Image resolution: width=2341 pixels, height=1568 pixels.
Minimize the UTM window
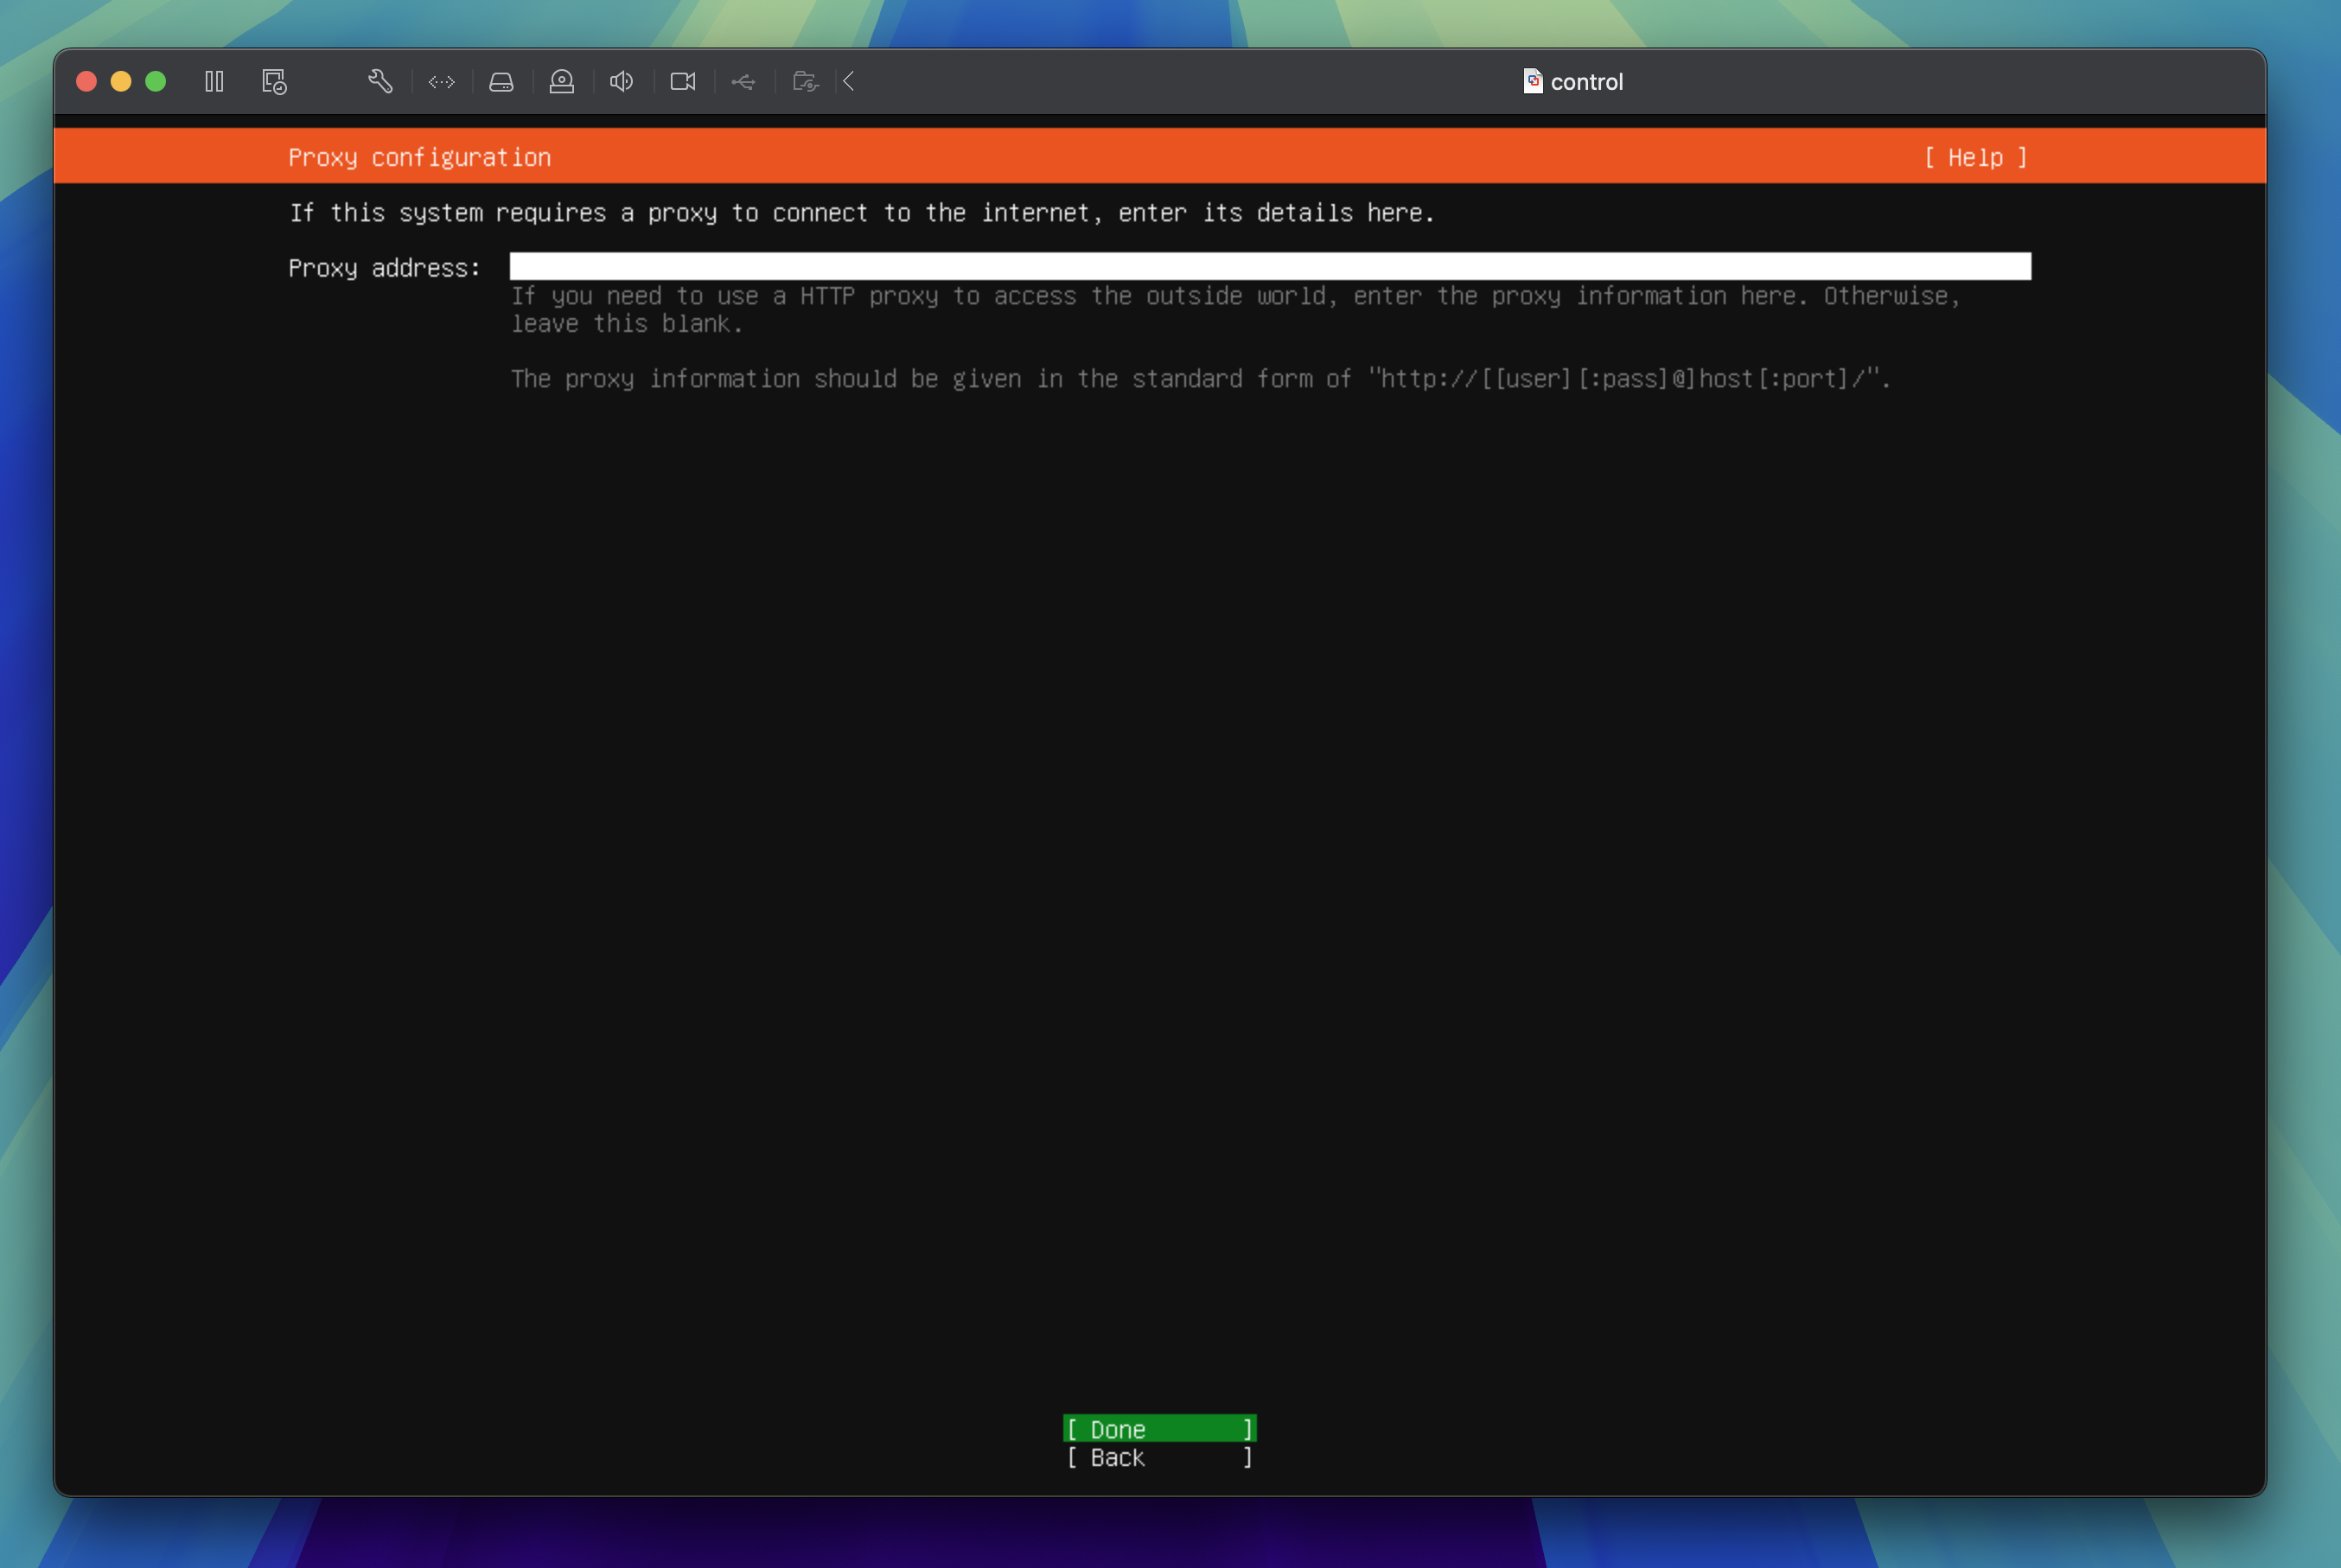[120, 81]
